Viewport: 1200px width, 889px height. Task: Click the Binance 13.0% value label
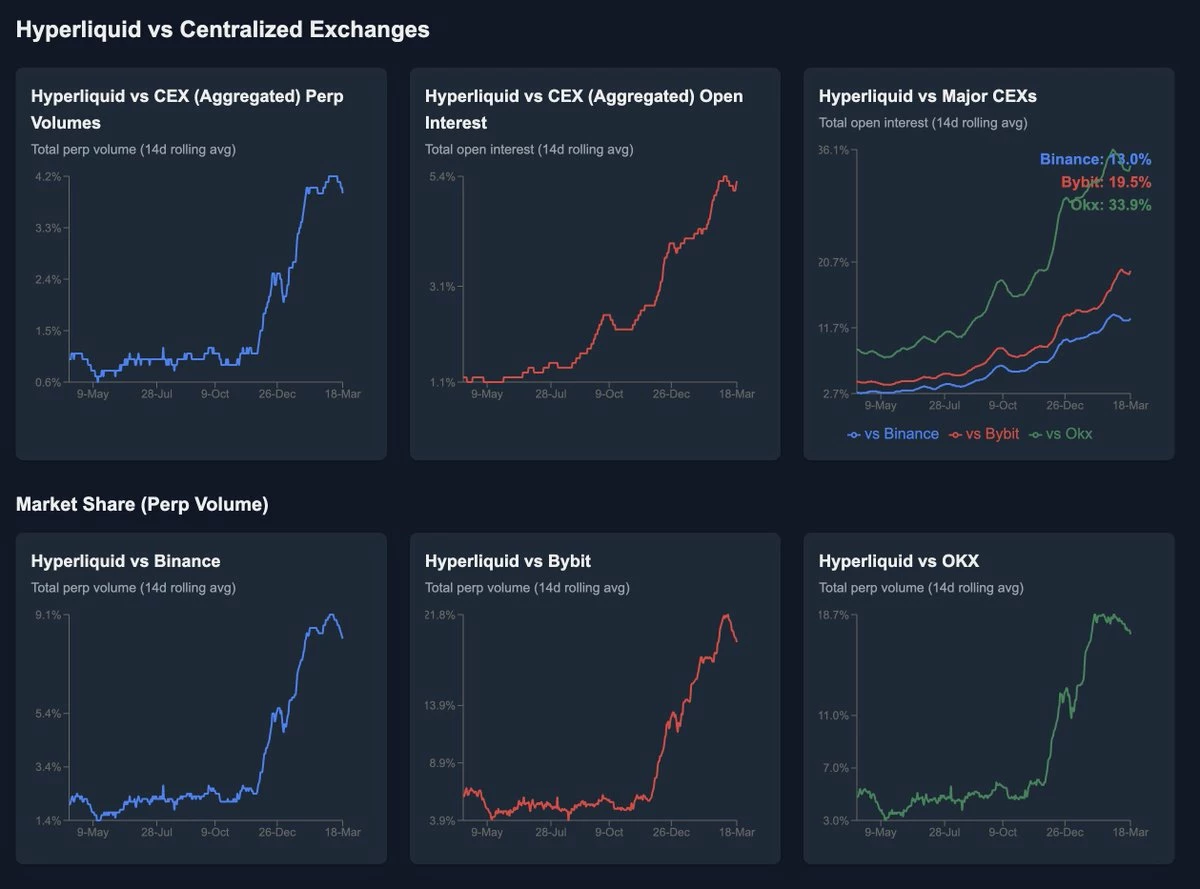click(x=1095, y=159)
